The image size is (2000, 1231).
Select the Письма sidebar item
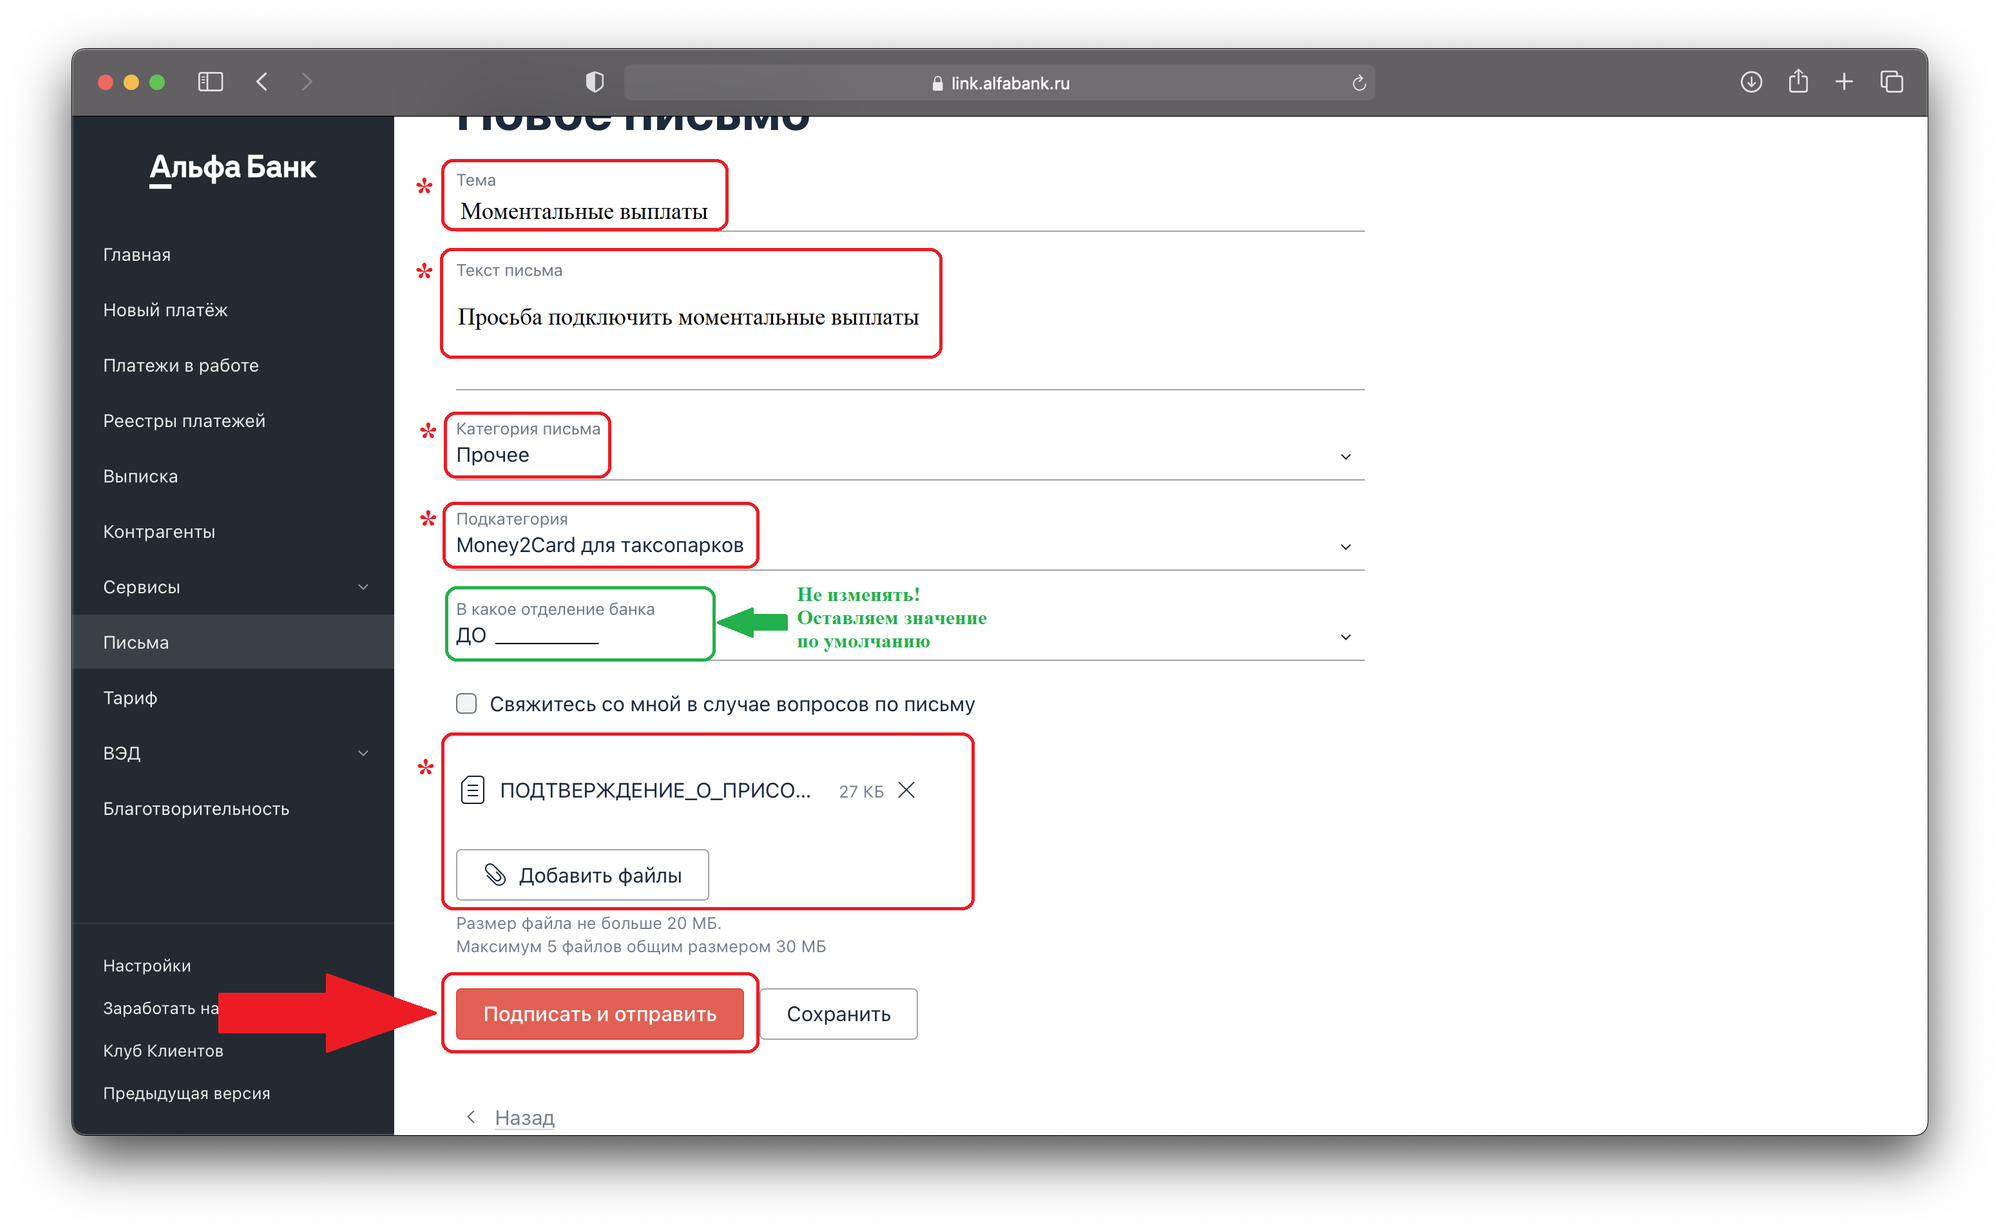click(x=233, y=642)
